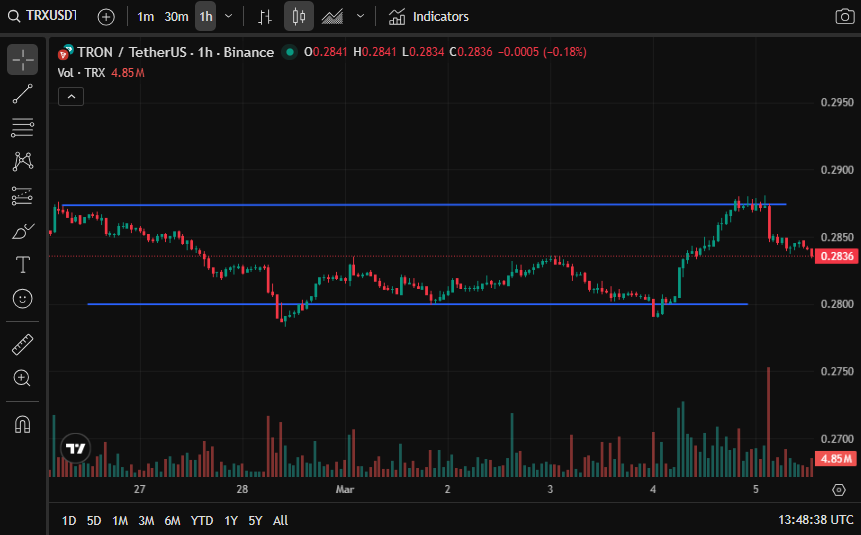Select the candlestick chart style
This screenshot has height=535, width=861.
click(x=299, y=16)
